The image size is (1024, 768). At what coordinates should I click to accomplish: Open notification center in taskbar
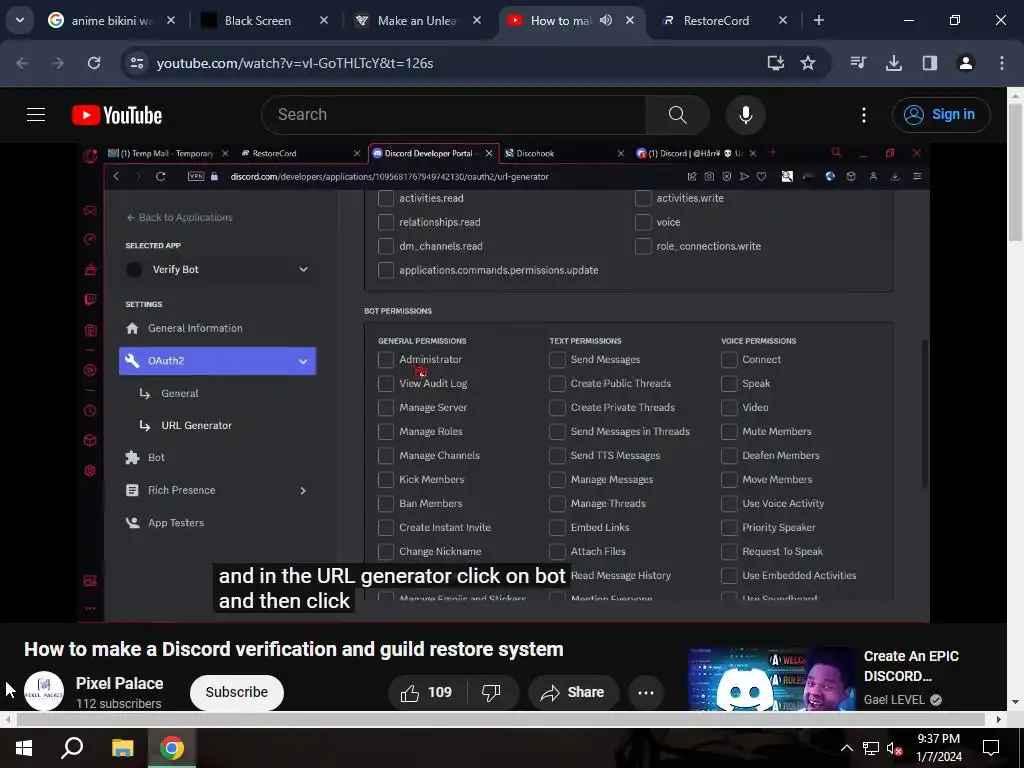point(991,748)
